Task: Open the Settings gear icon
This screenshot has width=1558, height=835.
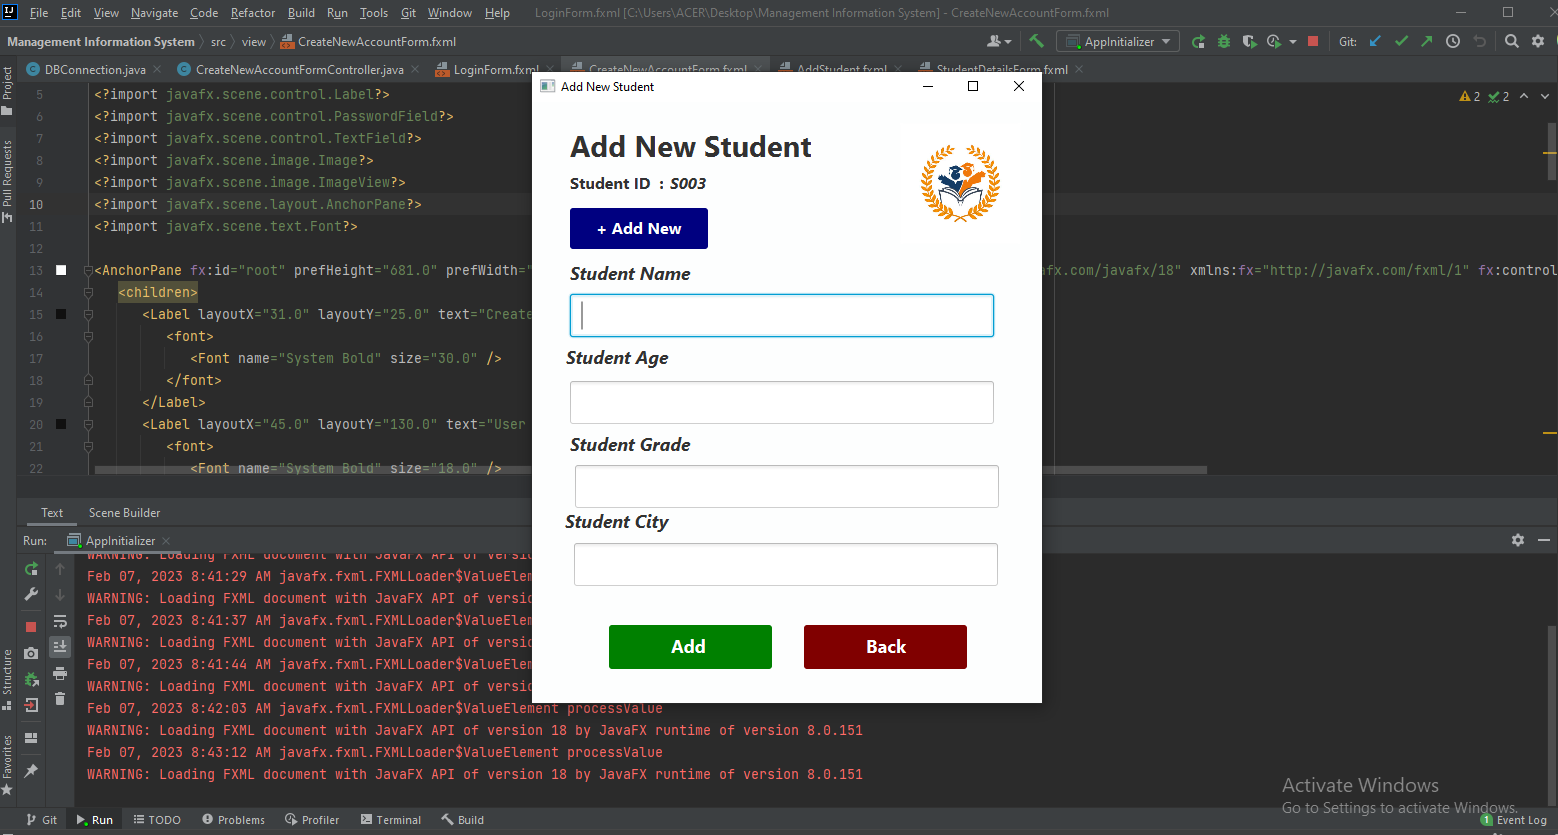Action: click(1537, 42)
